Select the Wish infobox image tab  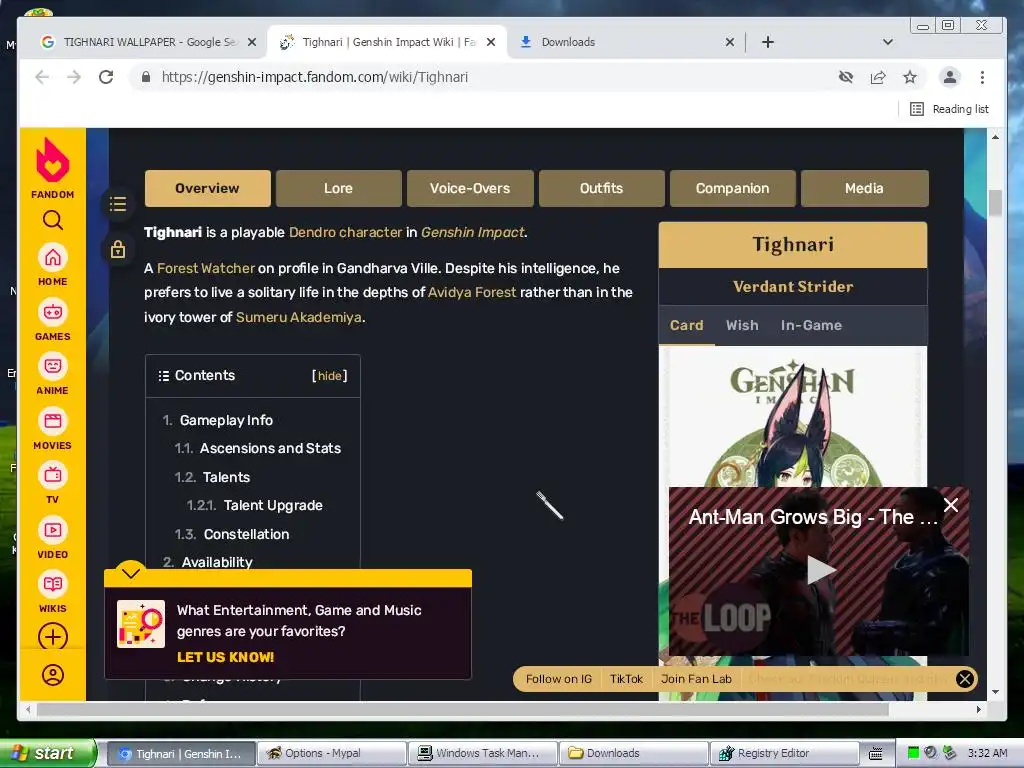(x=742, y=325)
